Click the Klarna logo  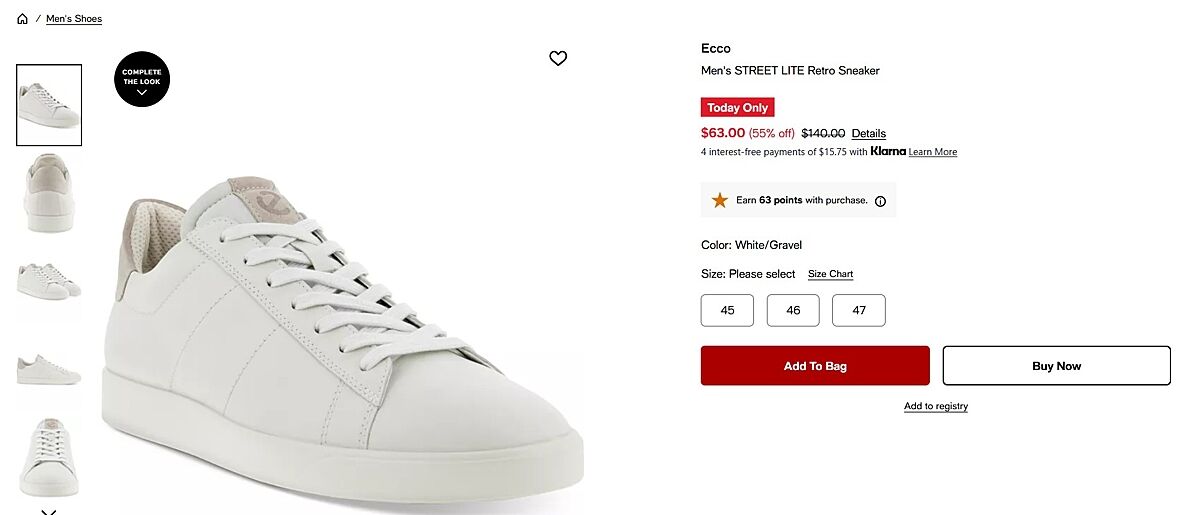888,152
